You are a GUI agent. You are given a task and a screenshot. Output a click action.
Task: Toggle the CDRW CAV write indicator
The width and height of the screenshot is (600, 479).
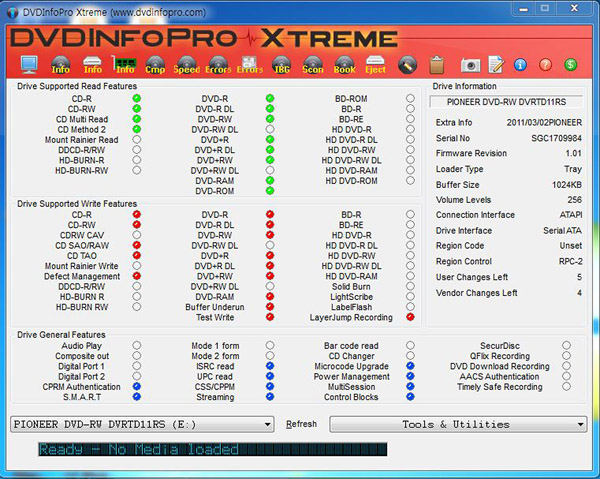pyautogui.click(x=137, y=235)
